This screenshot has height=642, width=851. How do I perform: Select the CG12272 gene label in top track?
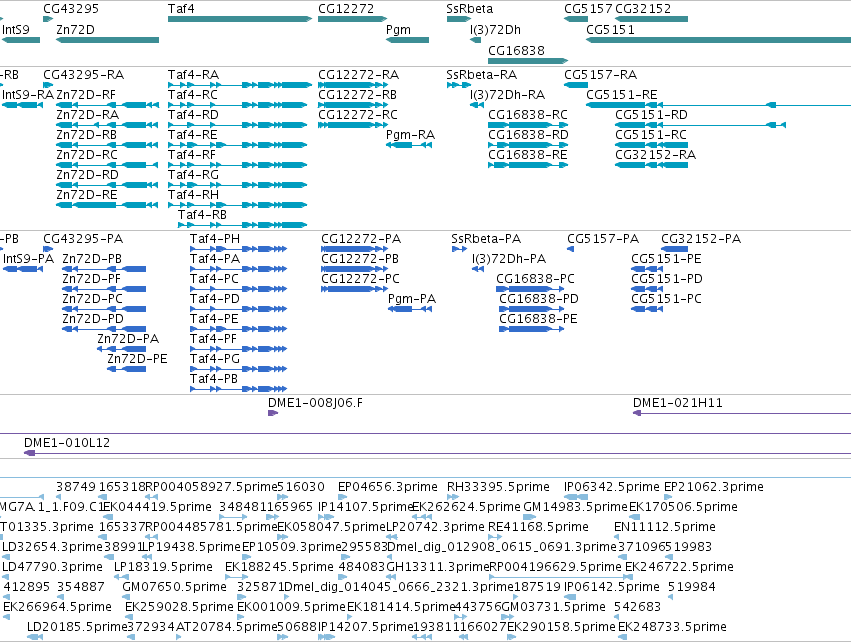click(x=346, y=9)
